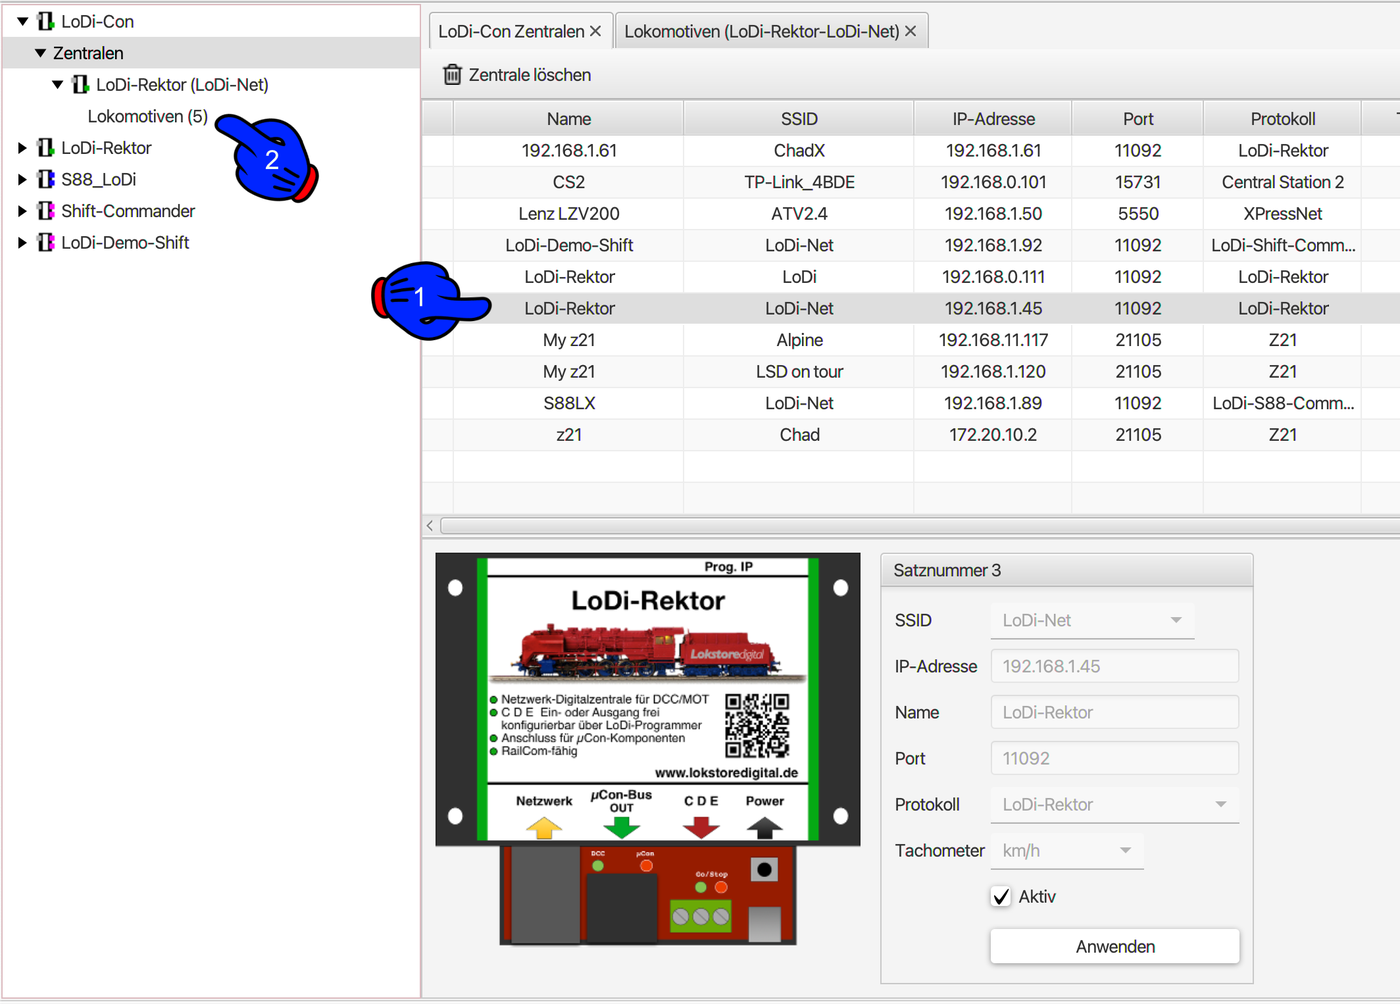The image size is (1400, 1004).
Task: Select the S88LX table row
Action: [x=911, y=403]
